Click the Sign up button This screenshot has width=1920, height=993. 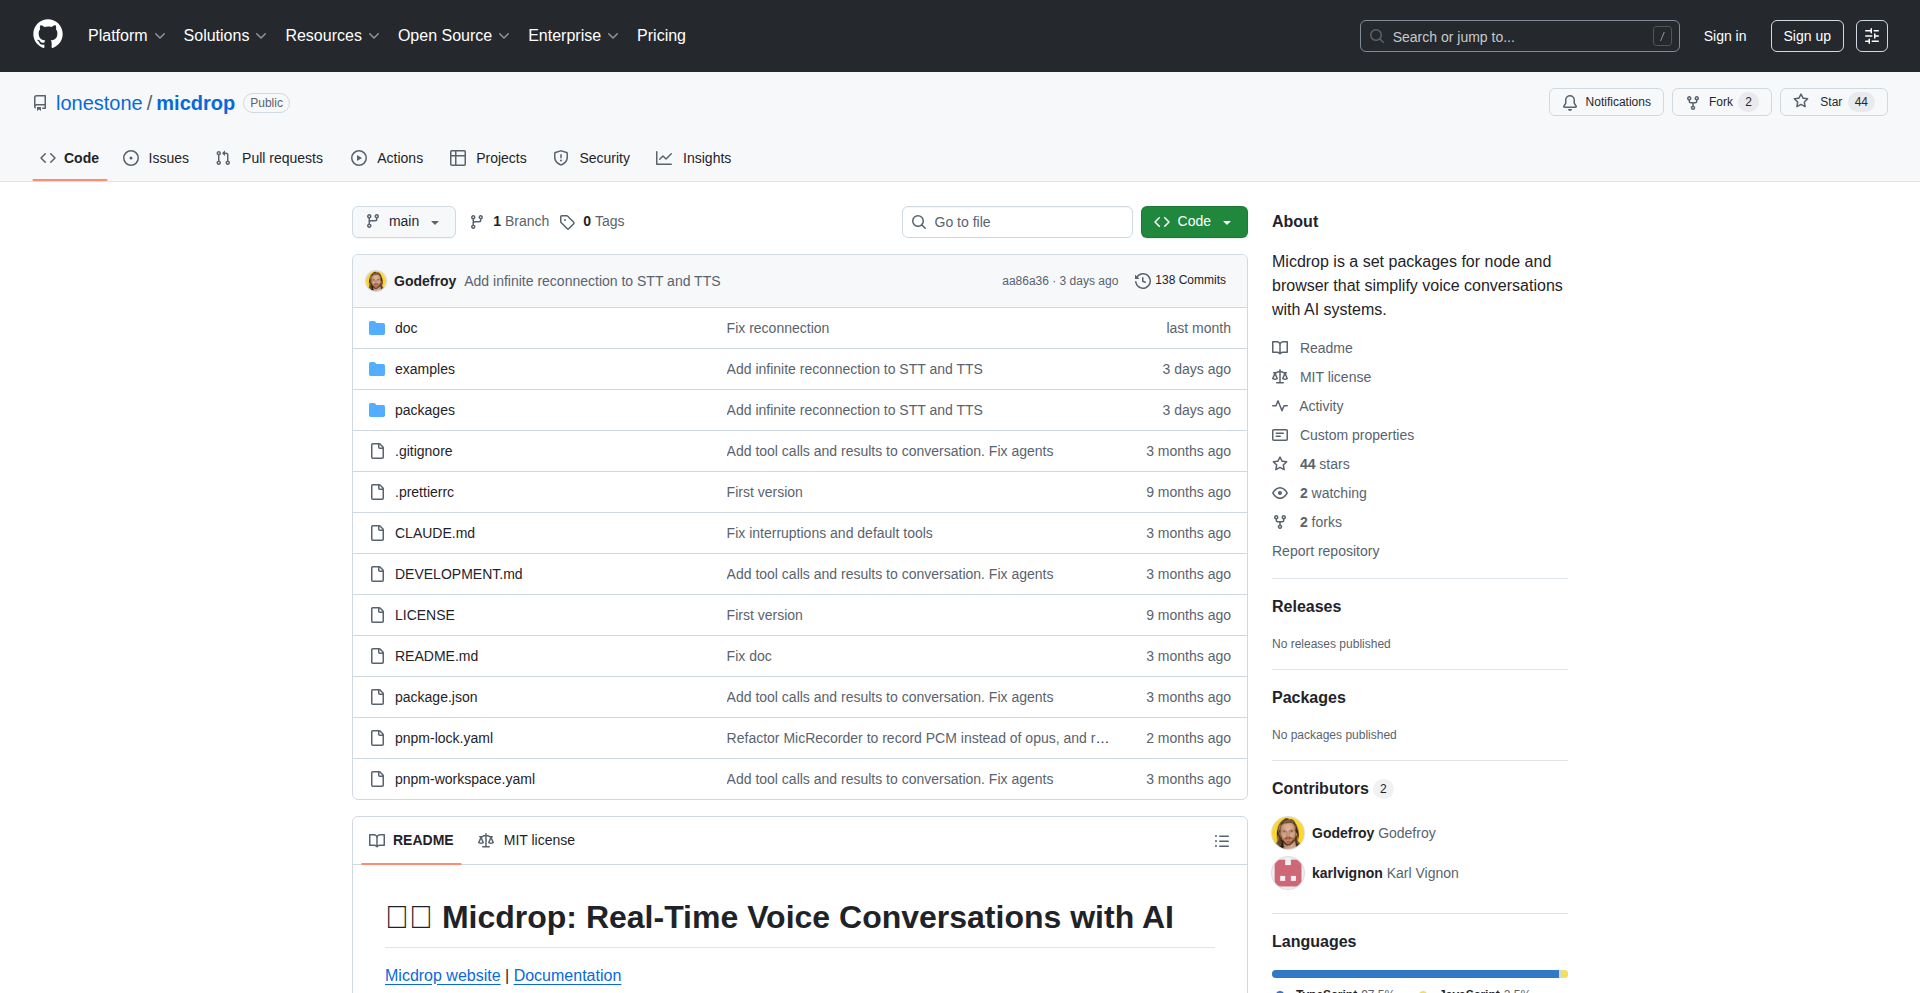pyautogui.click(x=1807, y=36)
